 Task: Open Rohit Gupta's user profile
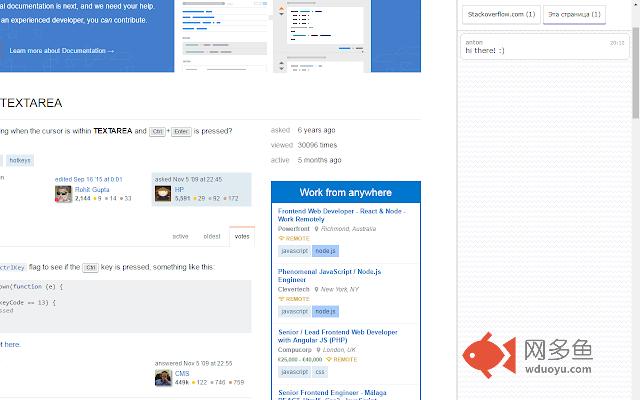(x=92, y=189)
